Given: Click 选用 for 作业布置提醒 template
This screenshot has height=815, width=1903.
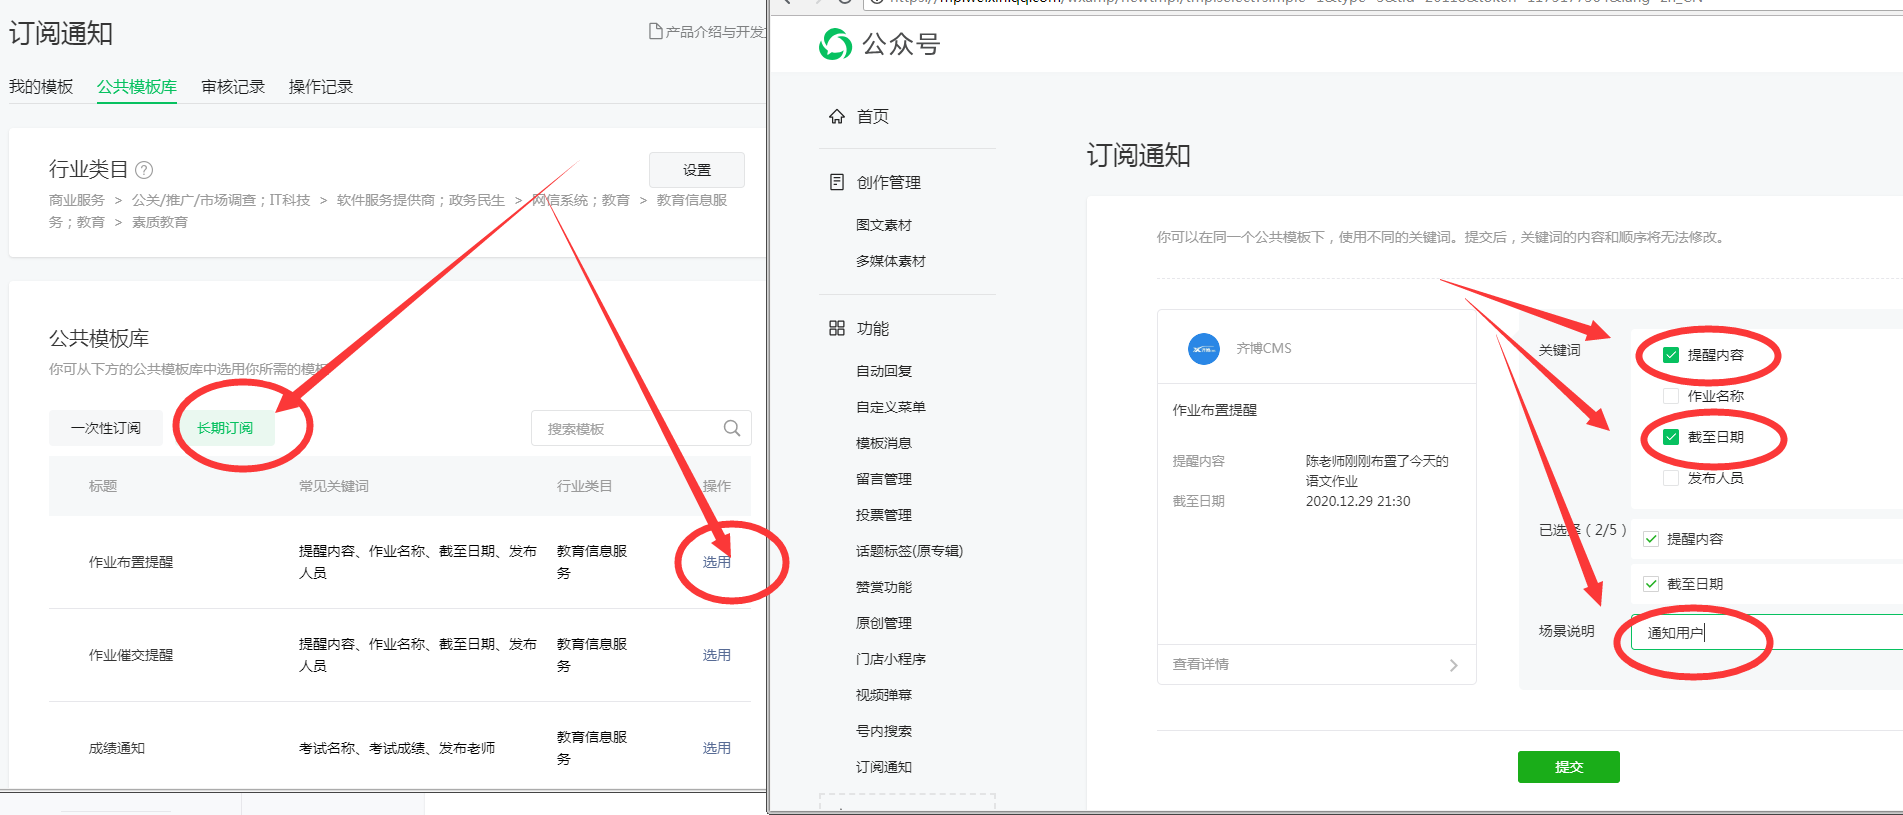Looking at the screenshot, I should click(716, 562).
